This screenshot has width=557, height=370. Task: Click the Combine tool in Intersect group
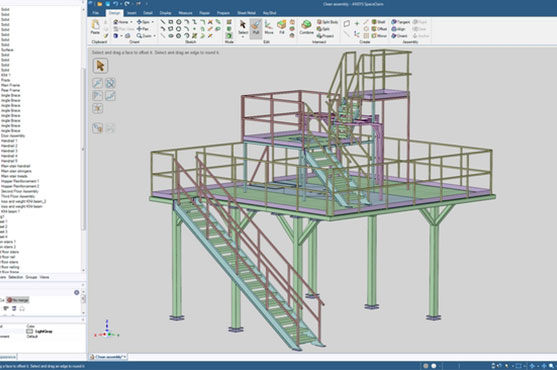tap(306, 27)
